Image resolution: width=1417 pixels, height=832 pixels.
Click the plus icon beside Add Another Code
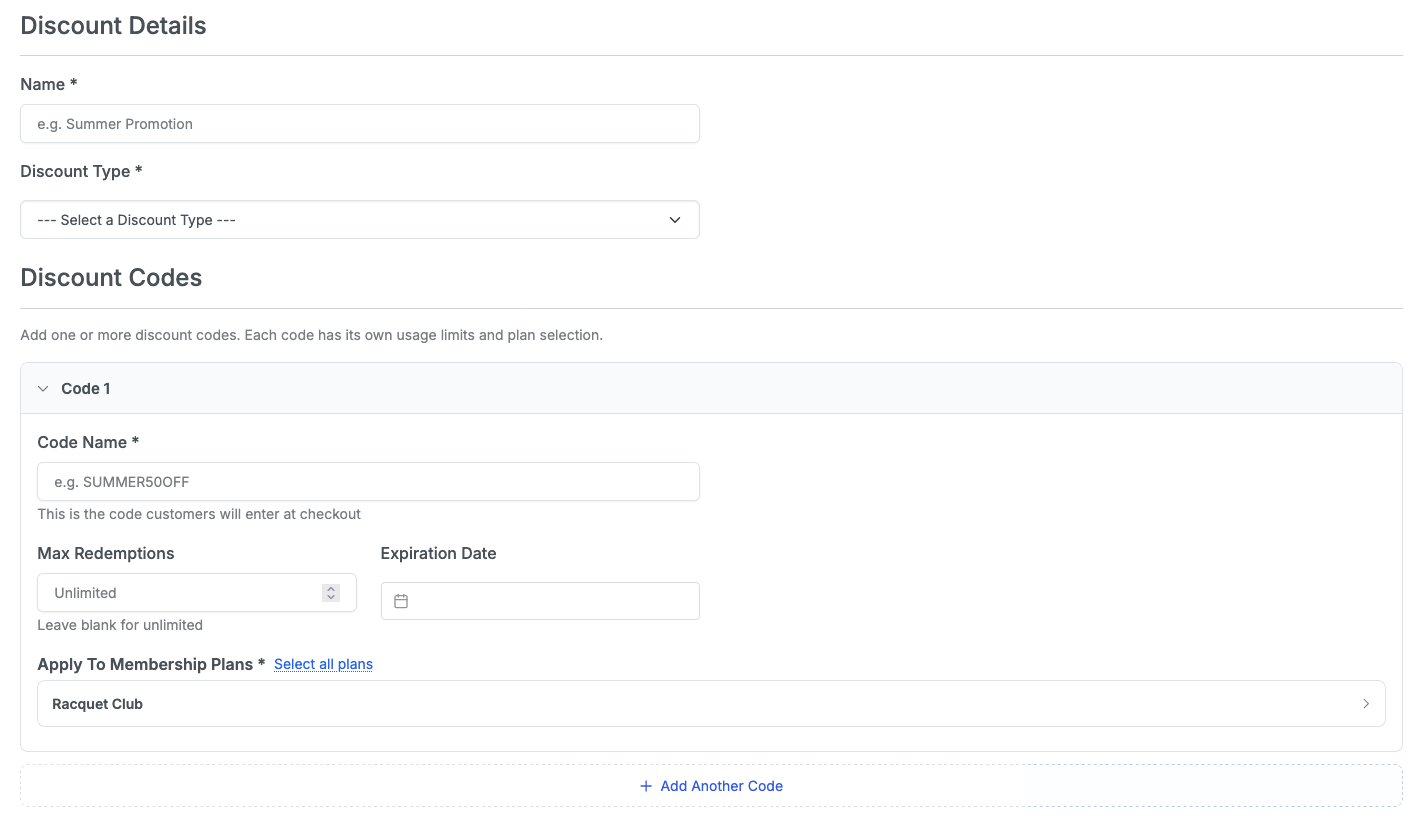click(646, 786)
